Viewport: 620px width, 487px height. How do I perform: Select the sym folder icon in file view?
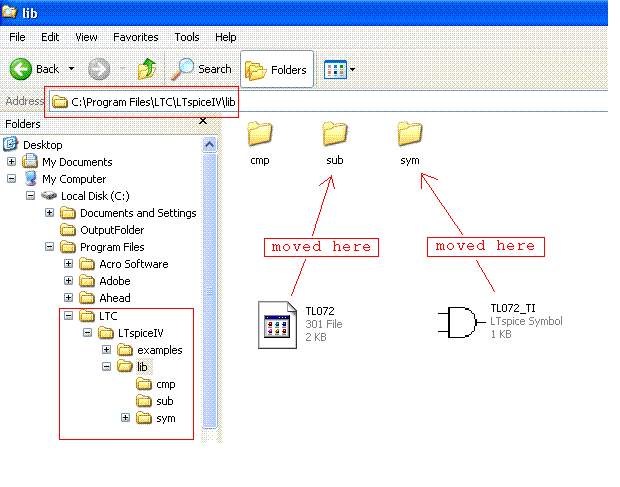(x=410, y=134)
